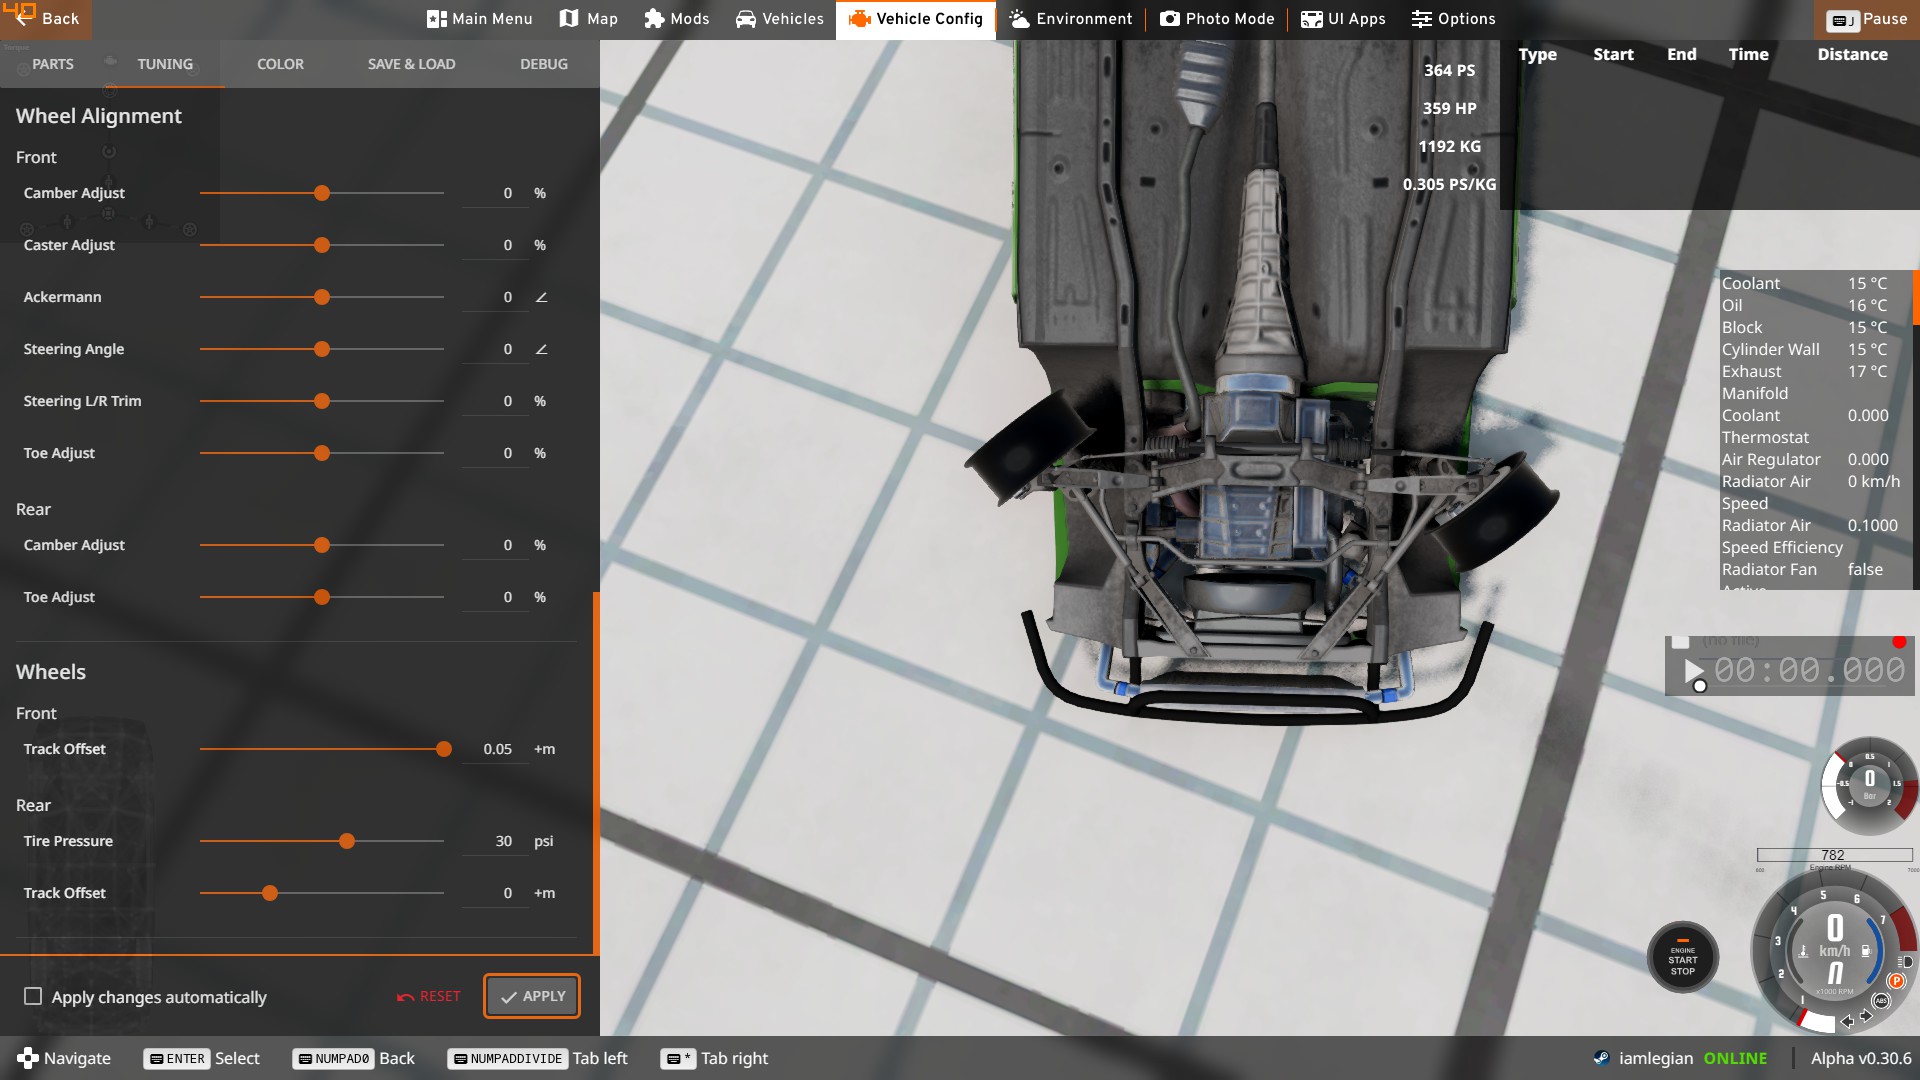Enter Photo Mode
Image resolution: width=1920 pixels, height=1080 pixels.
click(1216, 19)
